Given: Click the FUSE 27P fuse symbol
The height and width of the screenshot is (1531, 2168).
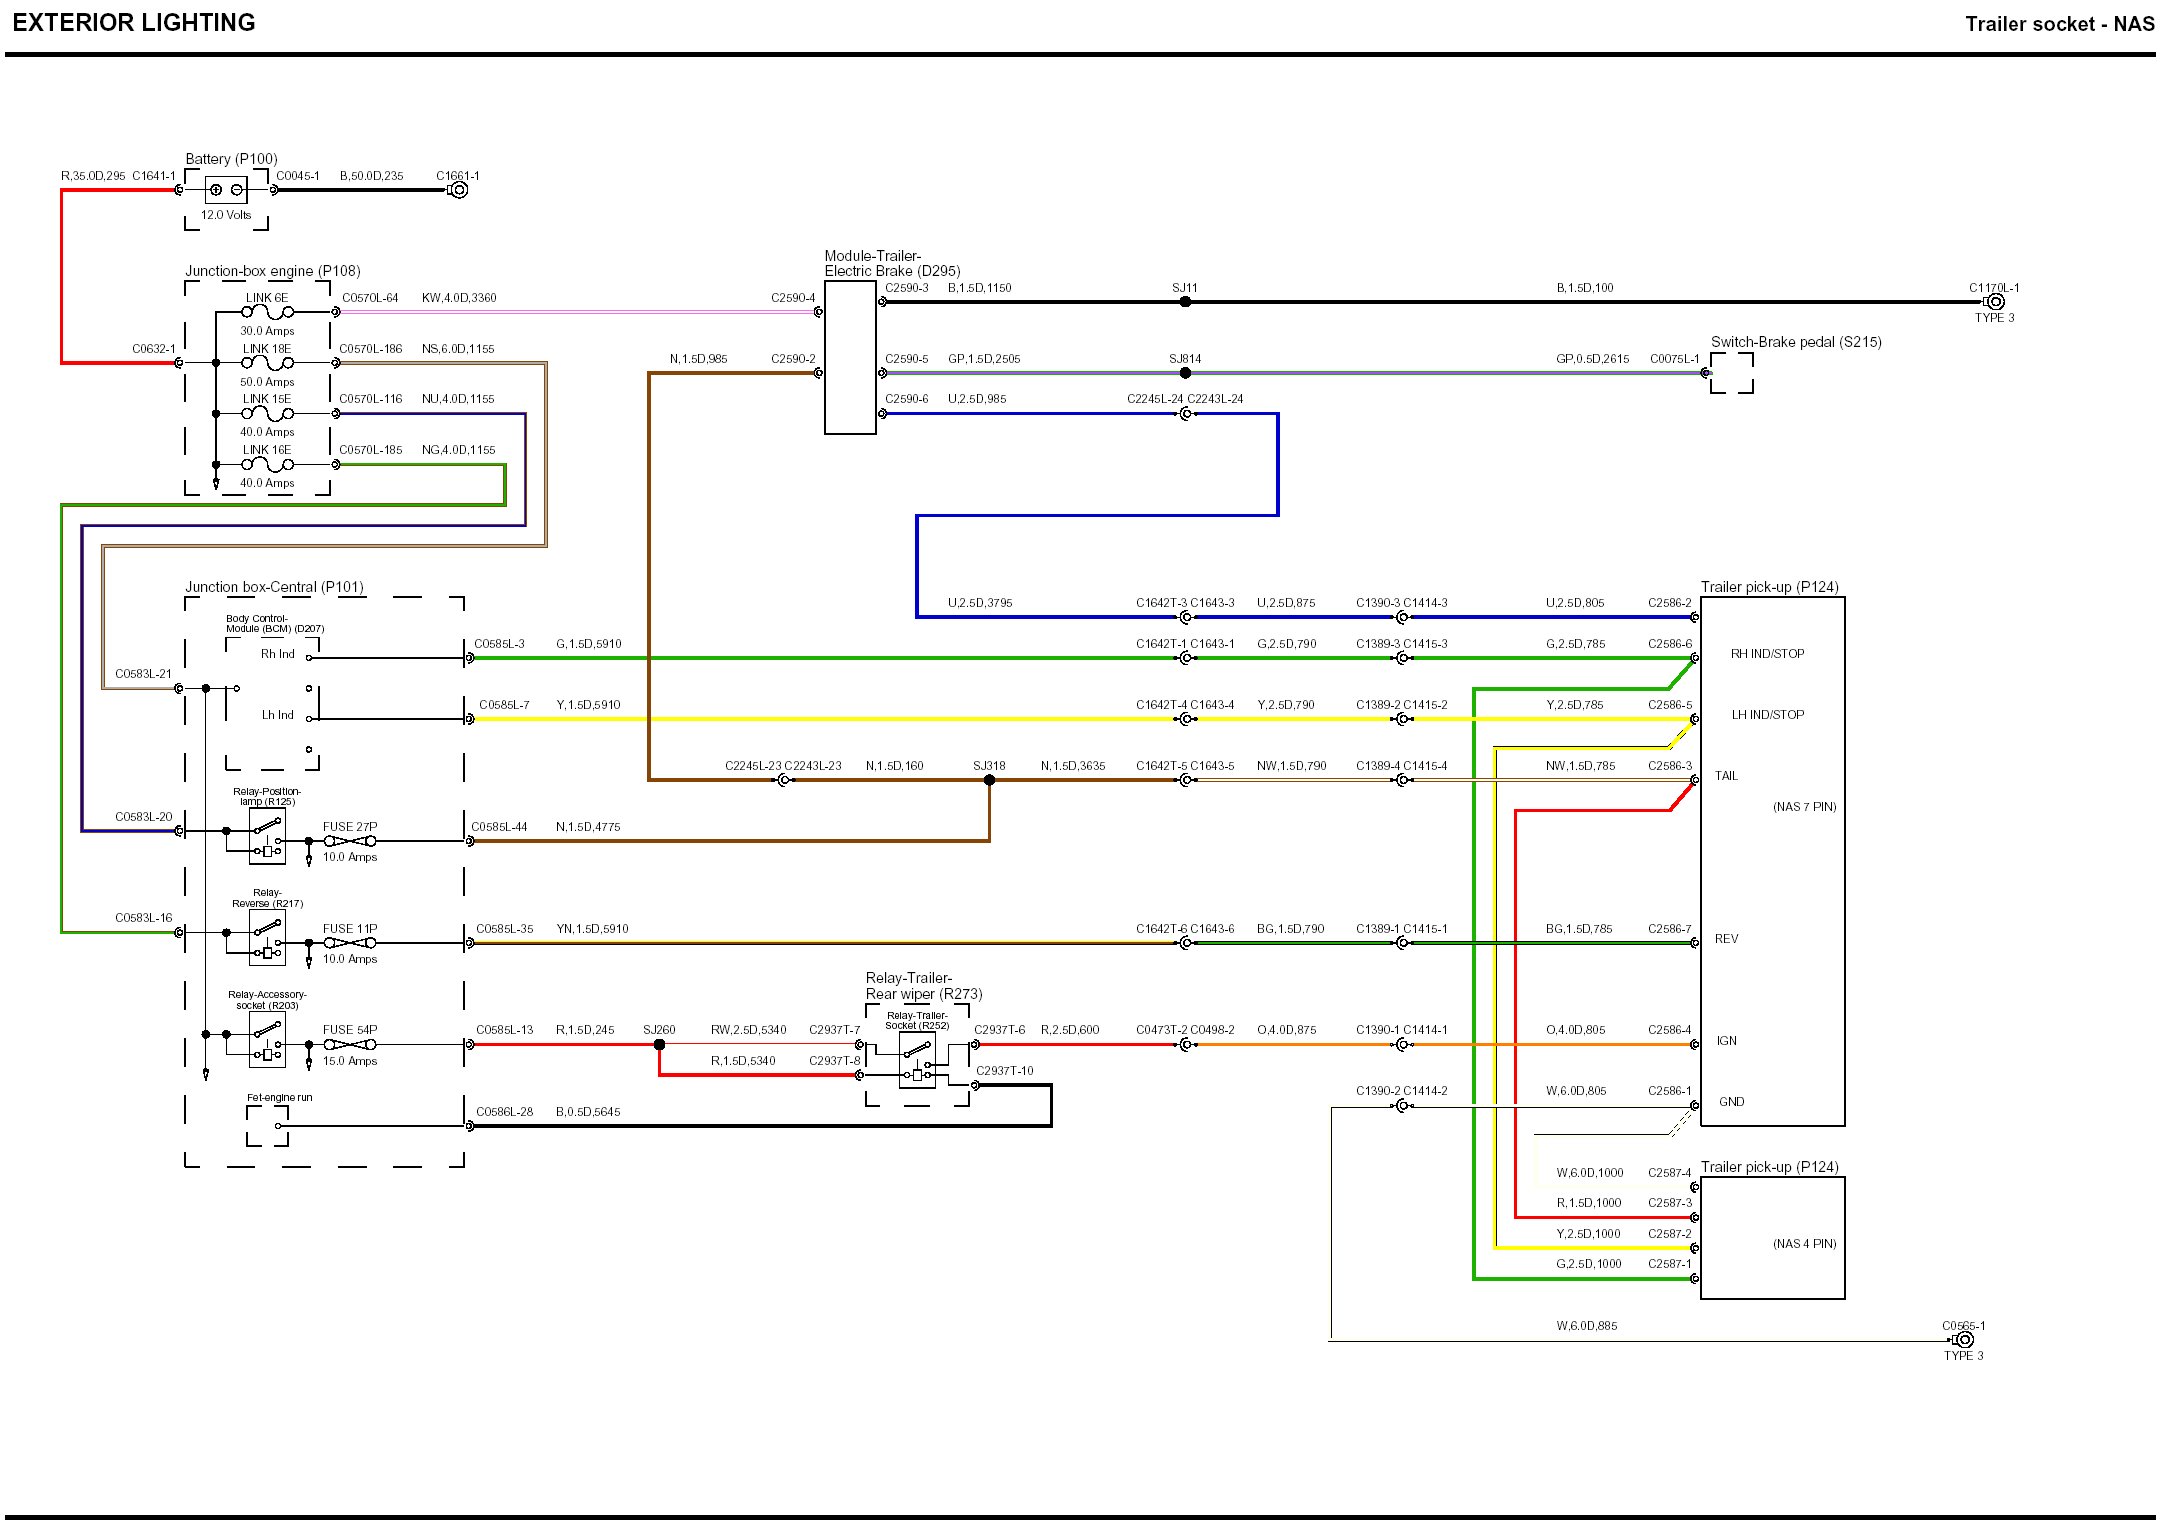Looking at the screenshot, I should pyautogui.click(x=350, y=842).
